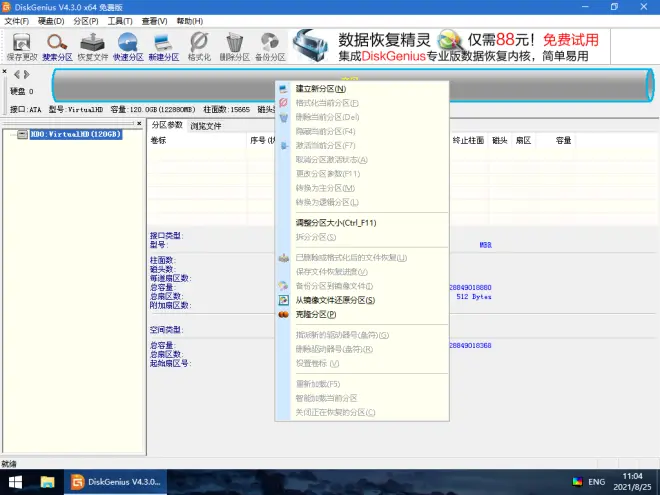Click the Search Partition (搜索分区) toolbar icon
Image resolution: width=660 pixels, height=495 pixels.
click(x=57, y=47)
